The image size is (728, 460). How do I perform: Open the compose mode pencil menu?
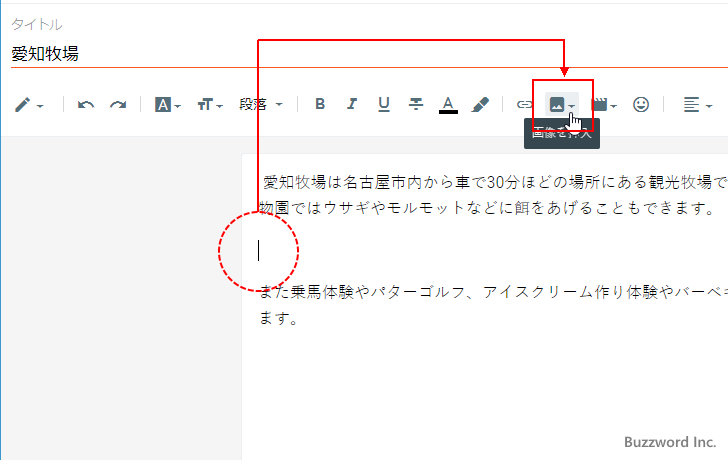[x=28, y=105]
